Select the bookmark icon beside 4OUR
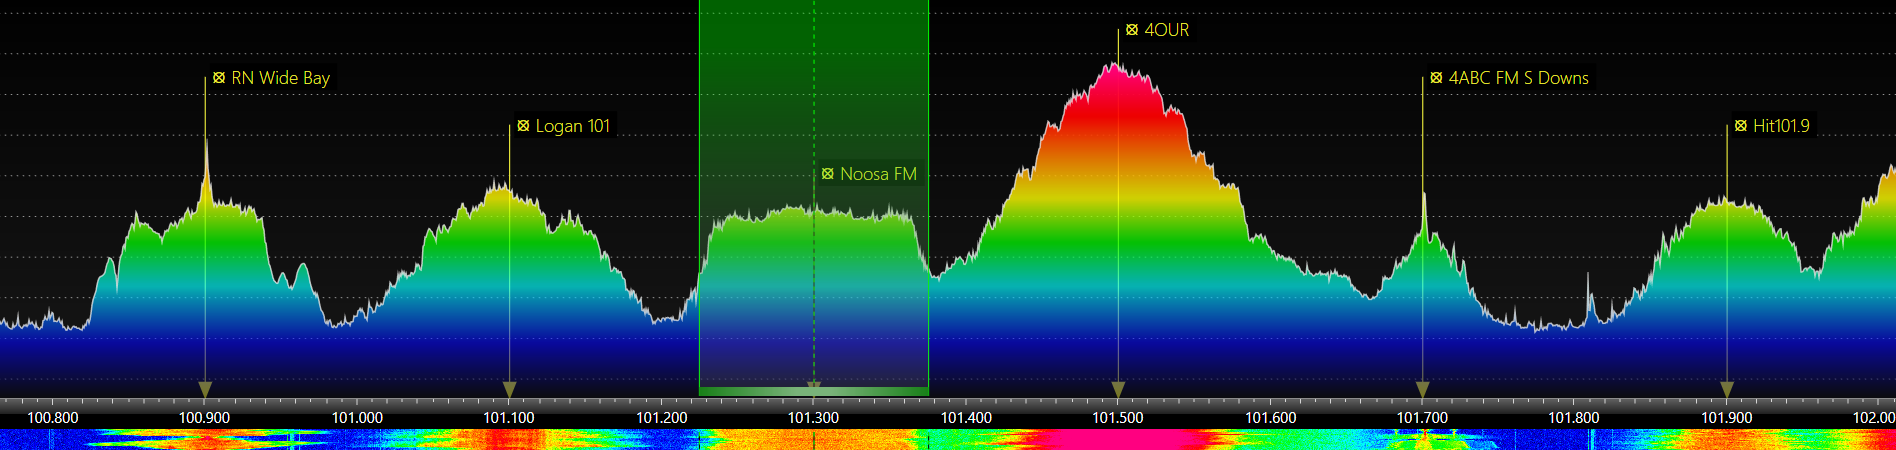 (x=1132, y=30)
